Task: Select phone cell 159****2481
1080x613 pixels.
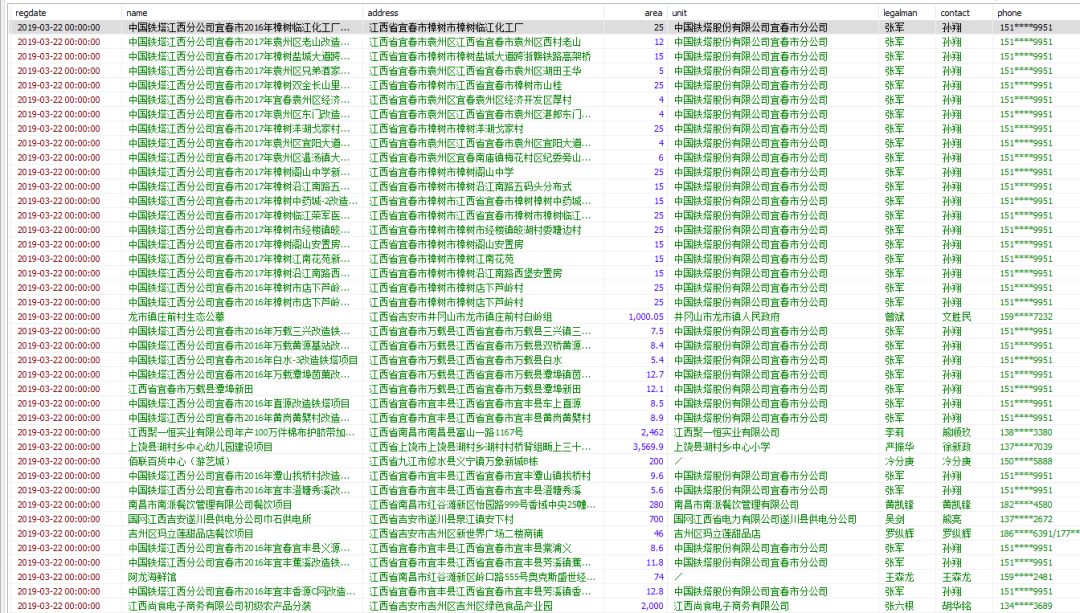Action: pos(1026,577)
